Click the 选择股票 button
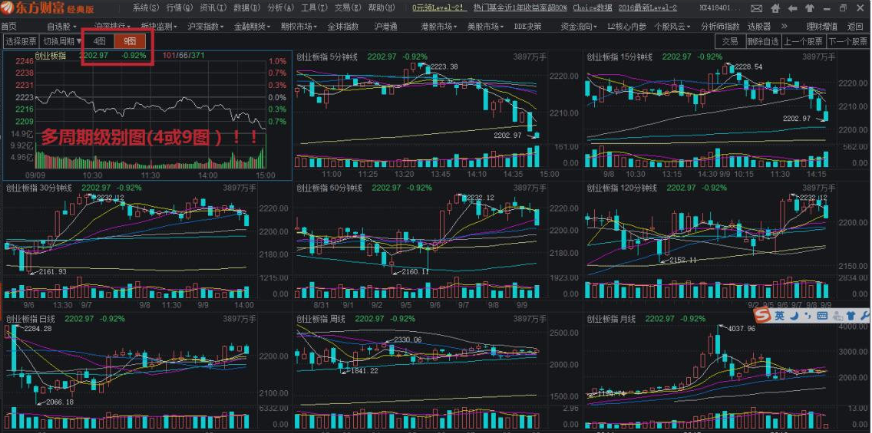The height and width of the screenshot is (433, 872). [19, 41]
